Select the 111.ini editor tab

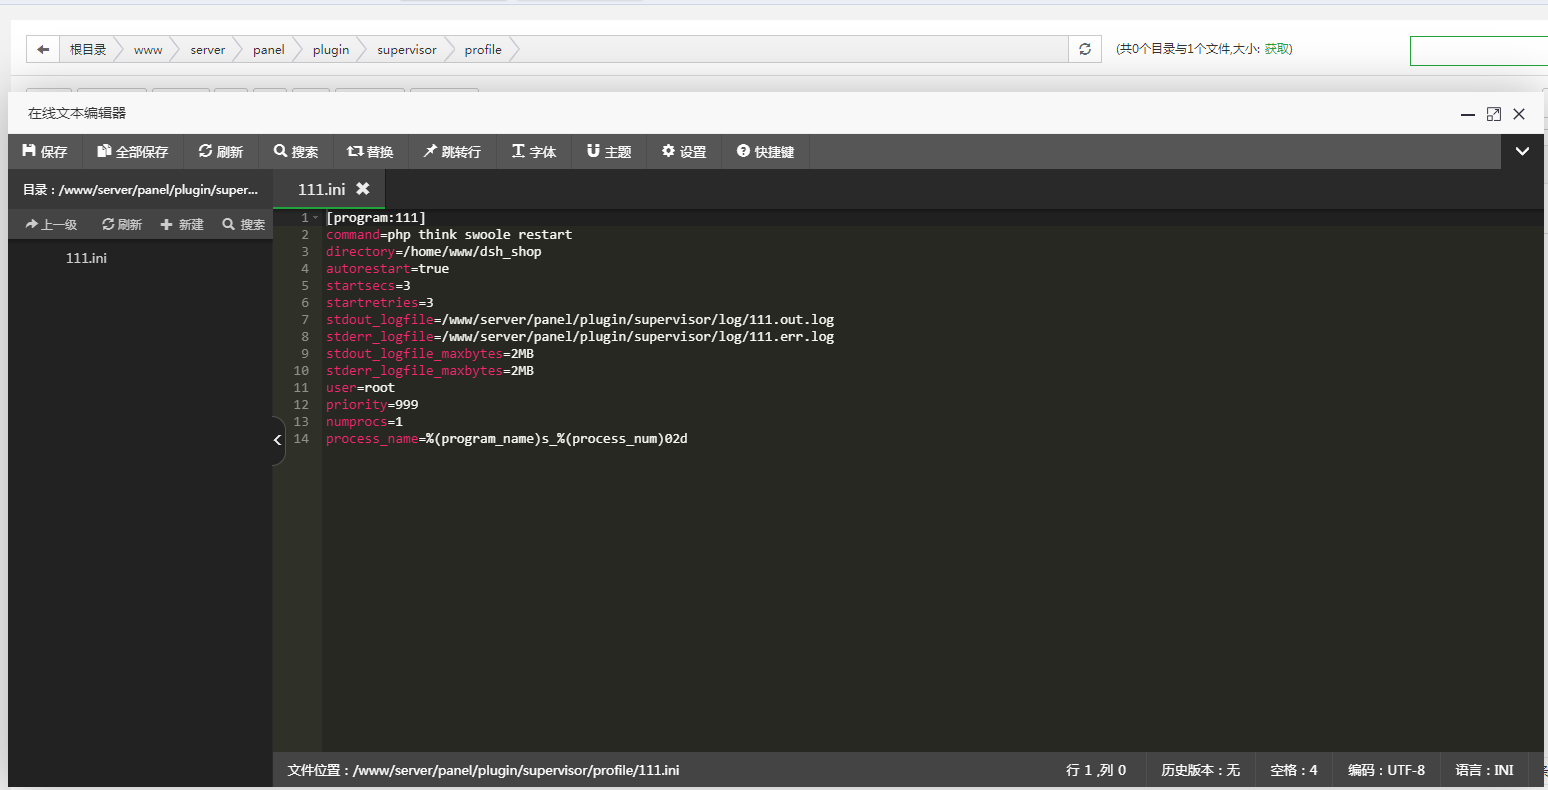tap(322, 189)
